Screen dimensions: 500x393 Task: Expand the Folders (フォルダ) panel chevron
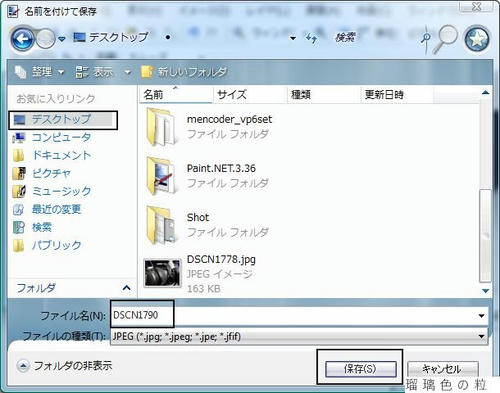(x=126, y=288)
